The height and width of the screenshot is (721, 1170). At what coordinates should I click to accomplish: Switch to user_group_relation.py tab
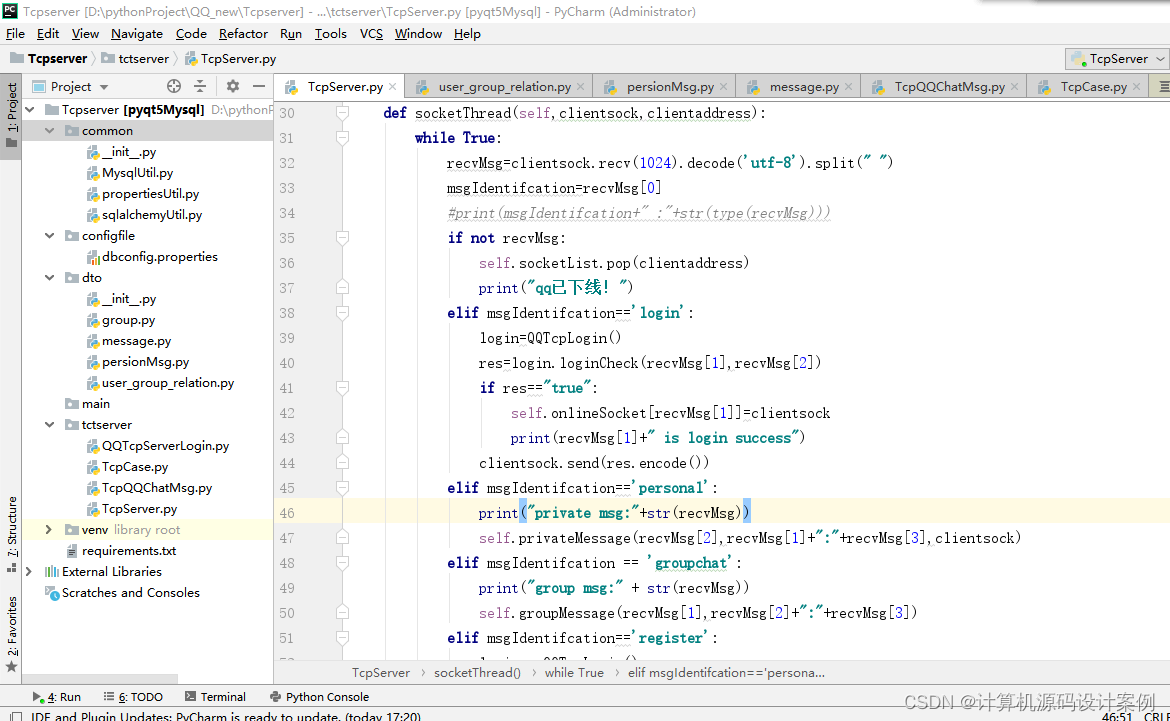coord(499,87)
